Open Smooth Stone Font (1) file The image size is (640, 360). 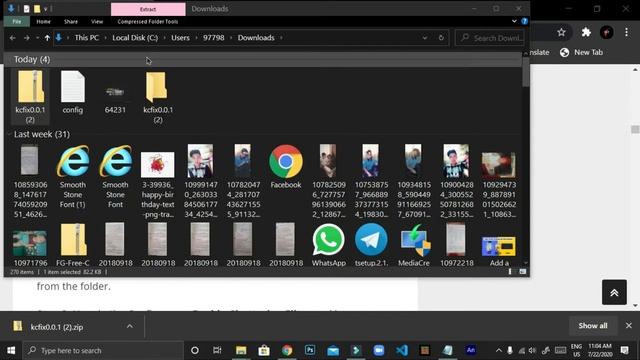click(x=73, y=176)
